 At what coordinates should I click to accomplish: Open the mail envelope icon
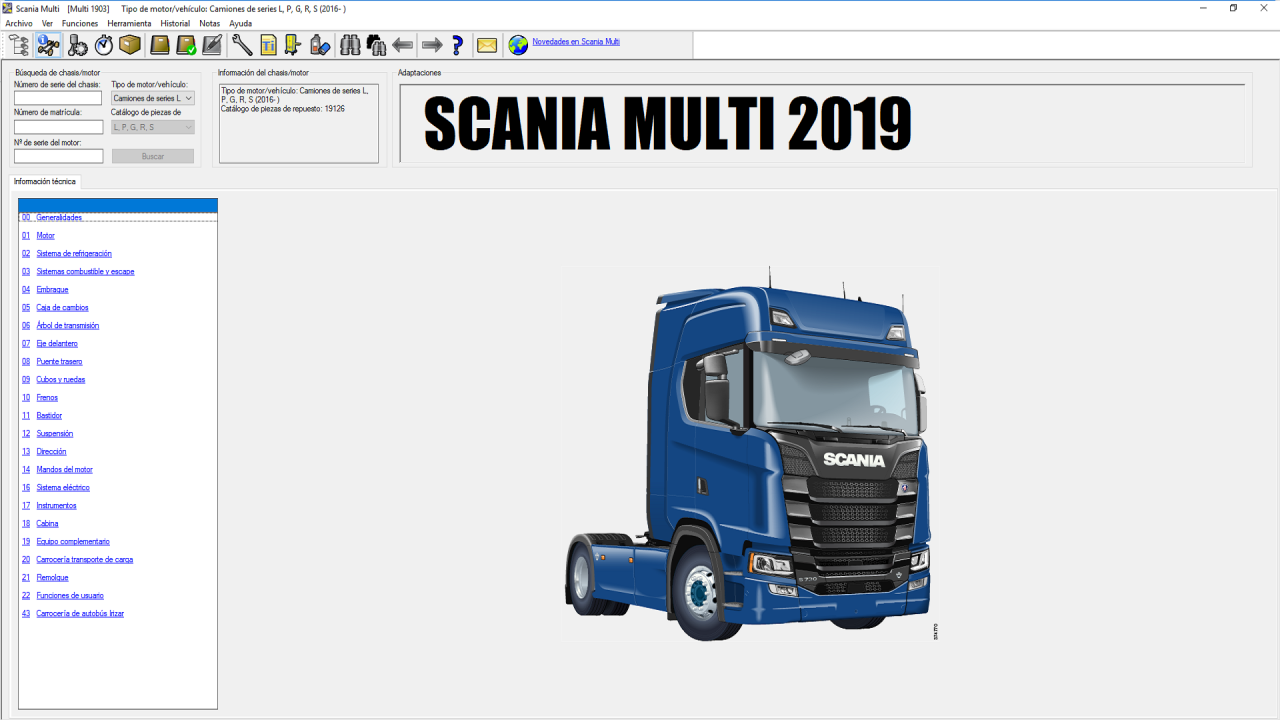(x=486, y=45)
